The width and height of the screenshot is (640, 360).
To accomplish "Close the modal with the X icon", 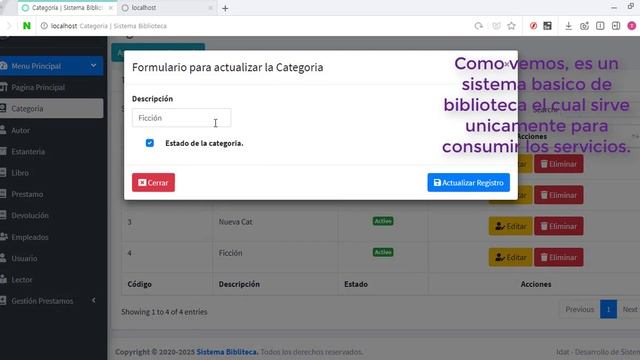I will point(507,64).
